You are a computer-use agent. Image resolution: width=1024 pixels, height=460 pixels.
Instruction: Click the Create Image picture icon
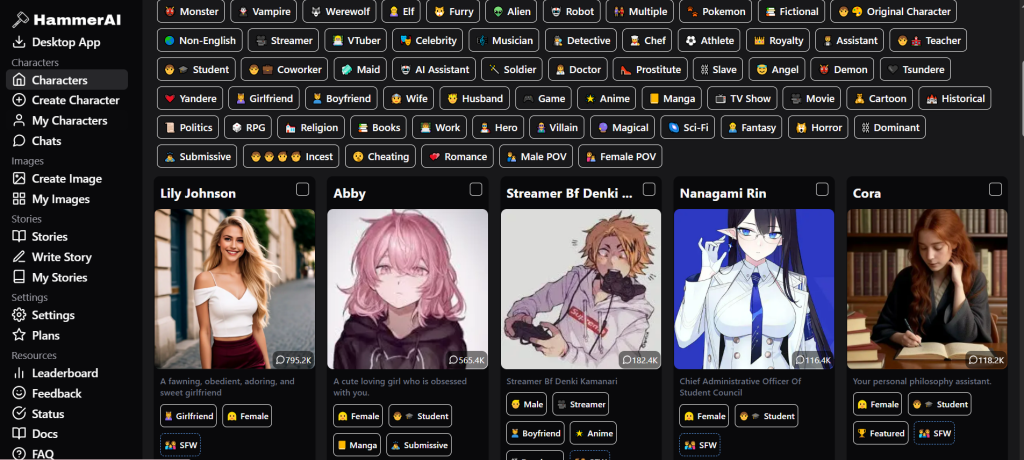point(20,178)
